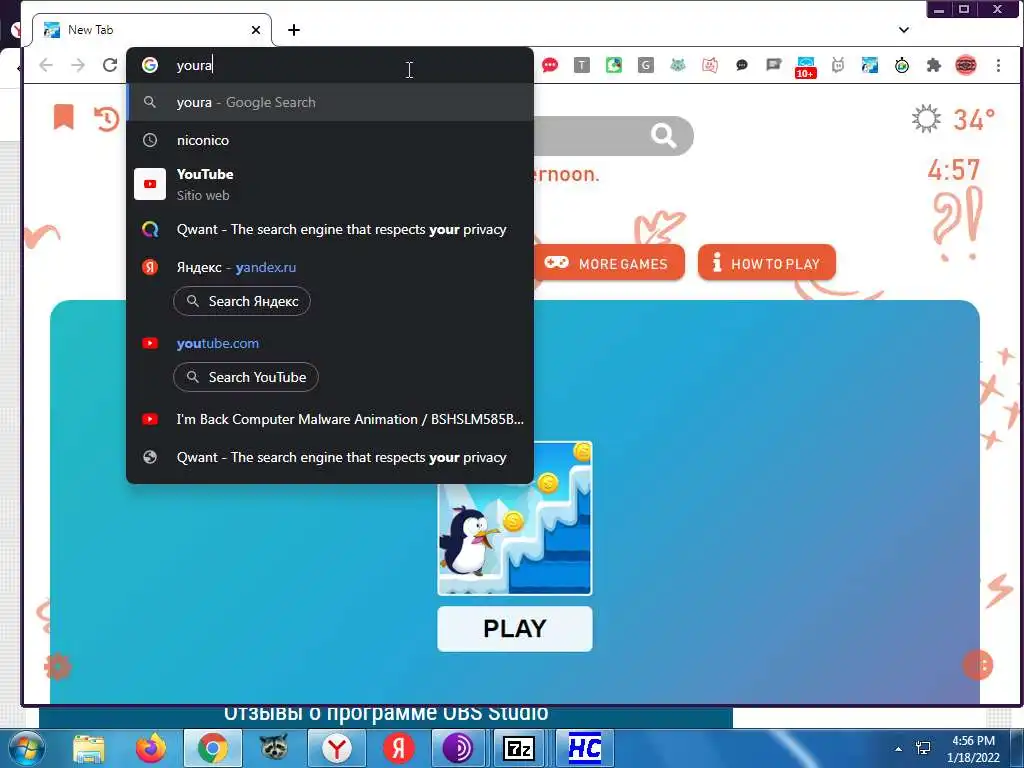
Task: Expand the tab search chevron
Action: tap(904, 29)
